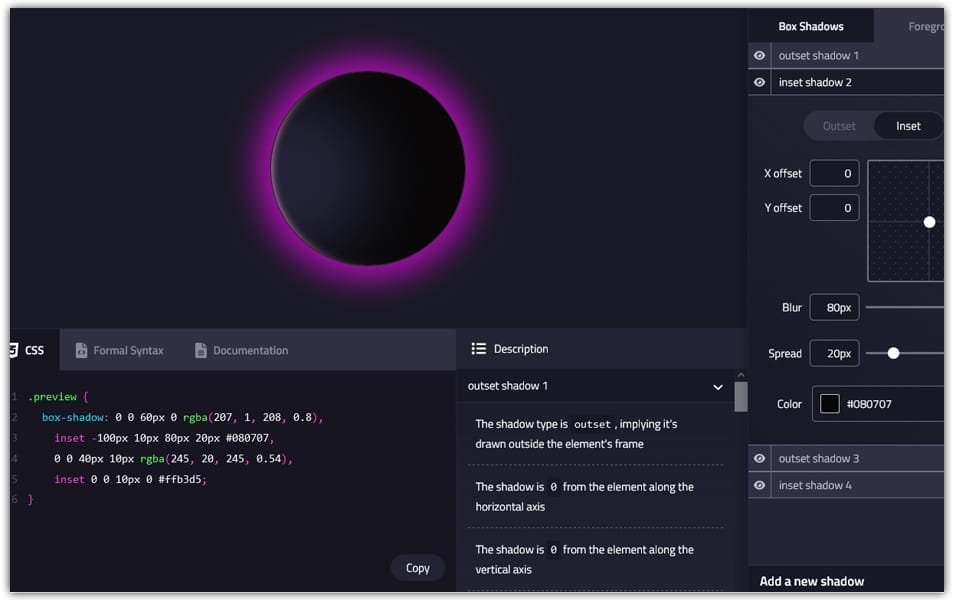
Task: Toggle visibility of inset shadow 2
Action: point(761,82)
